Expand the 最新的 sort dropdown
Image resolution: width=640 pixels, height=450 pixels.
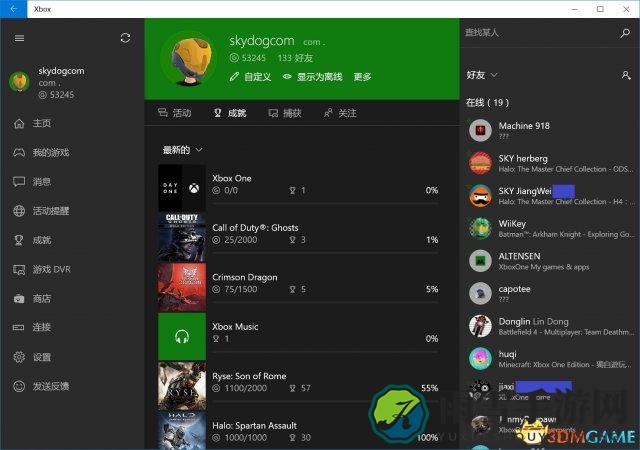tap(182, 150)
